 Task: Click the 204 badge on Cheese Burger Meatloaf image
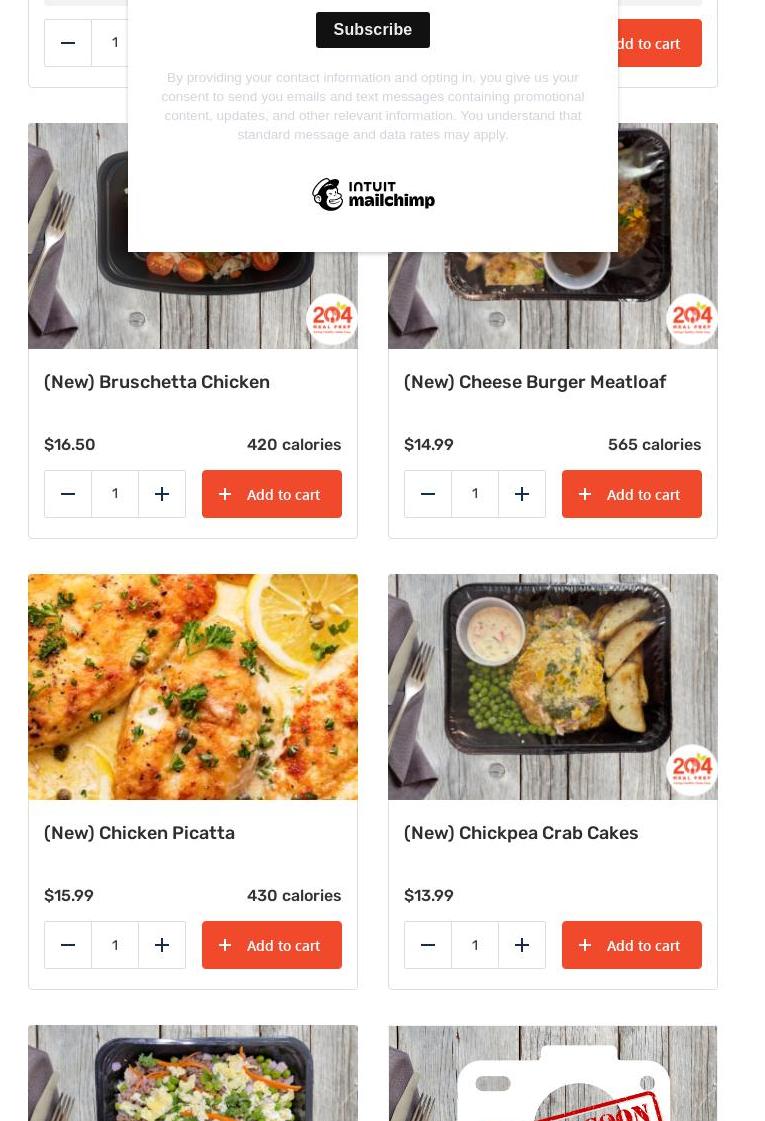691,319
